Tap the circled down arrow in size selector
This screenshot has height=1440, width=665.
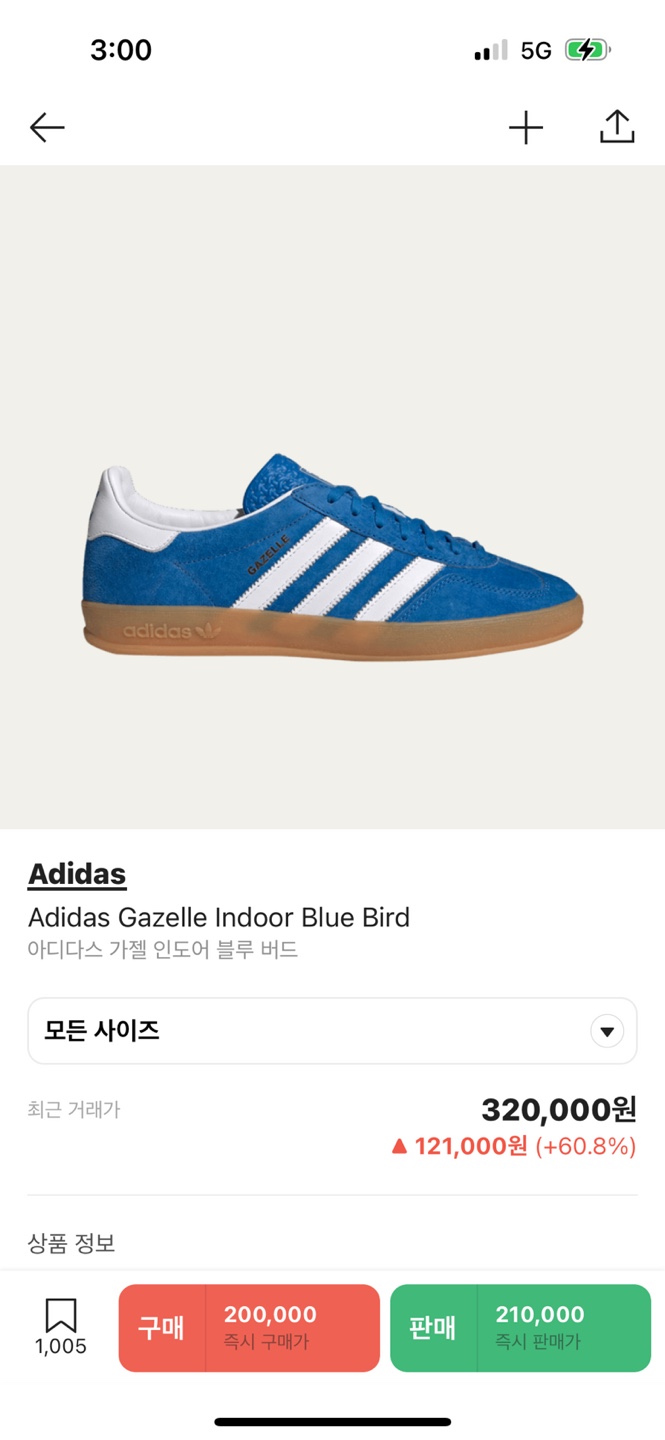[607, 1031]
